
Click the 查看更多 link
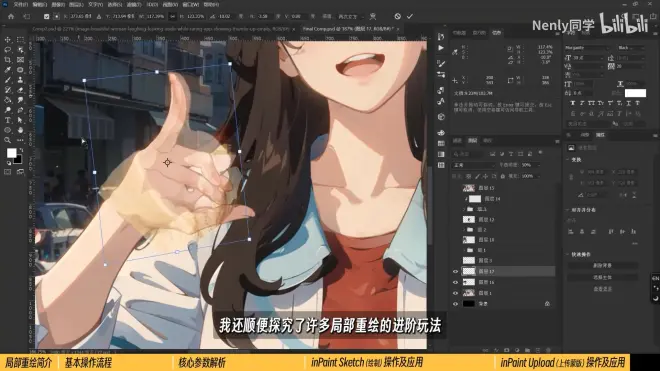pyautogui.click(x=602, y=289)
